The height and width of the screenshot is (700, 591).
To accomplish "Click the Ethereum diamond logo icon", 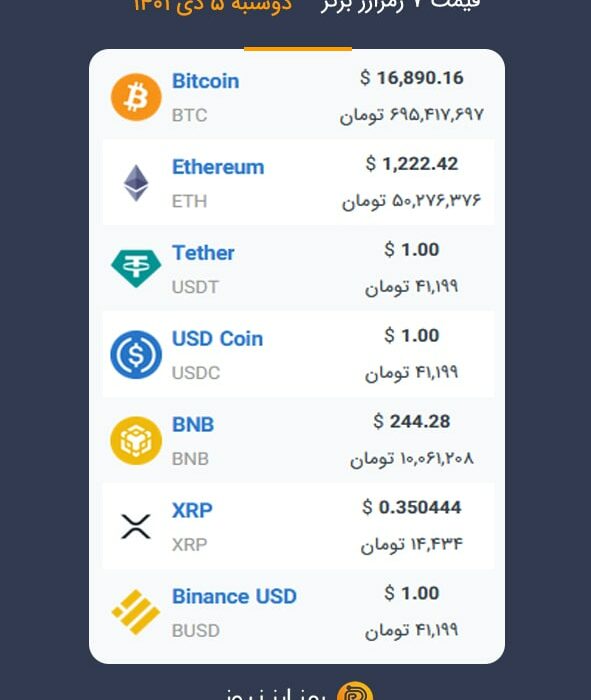I will 136,183.
